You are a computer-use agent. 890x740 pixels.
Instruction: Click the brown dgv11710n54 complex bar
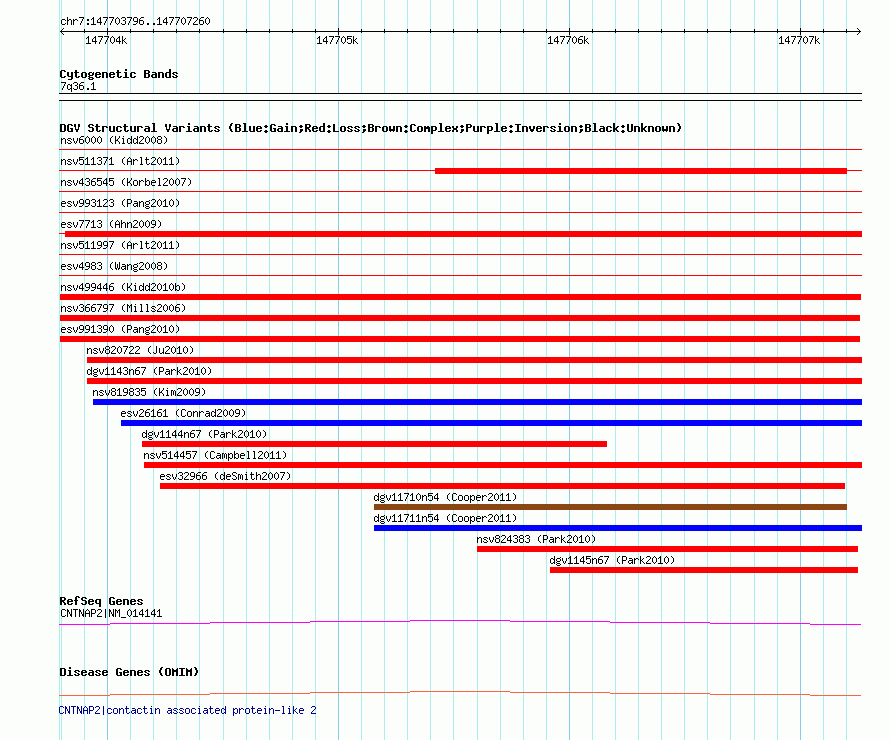(x=610, y=507)
